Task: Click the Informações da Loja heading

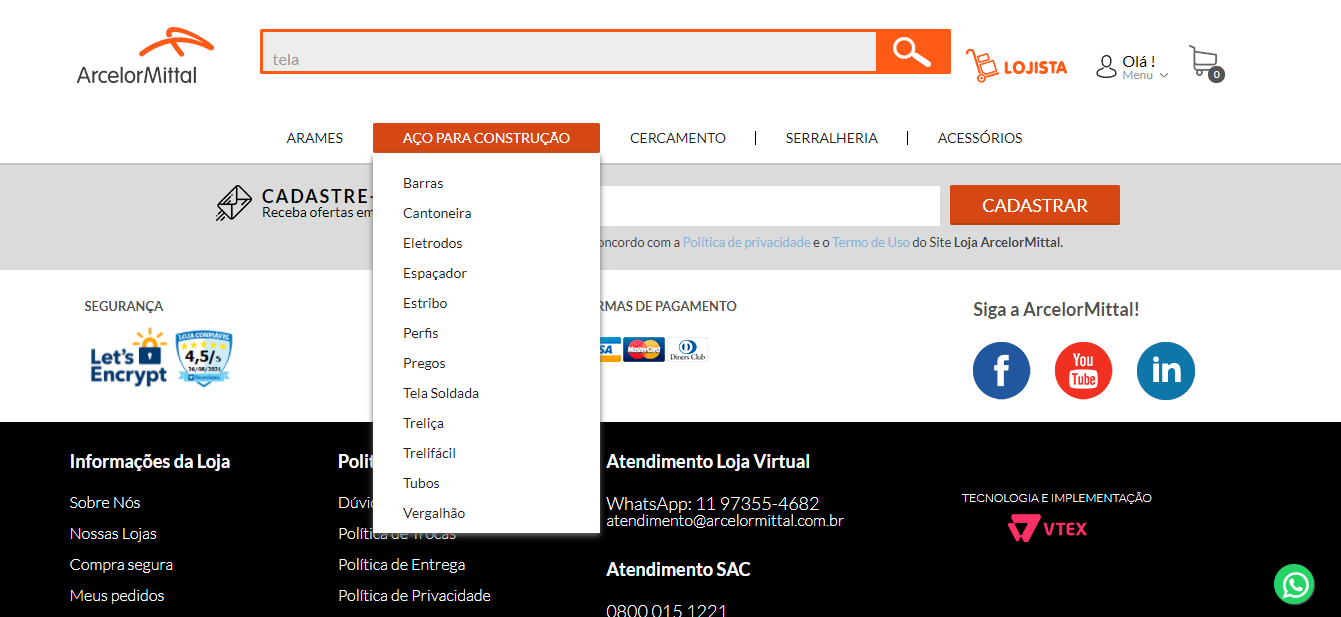Action: click(x=150, y=461)
